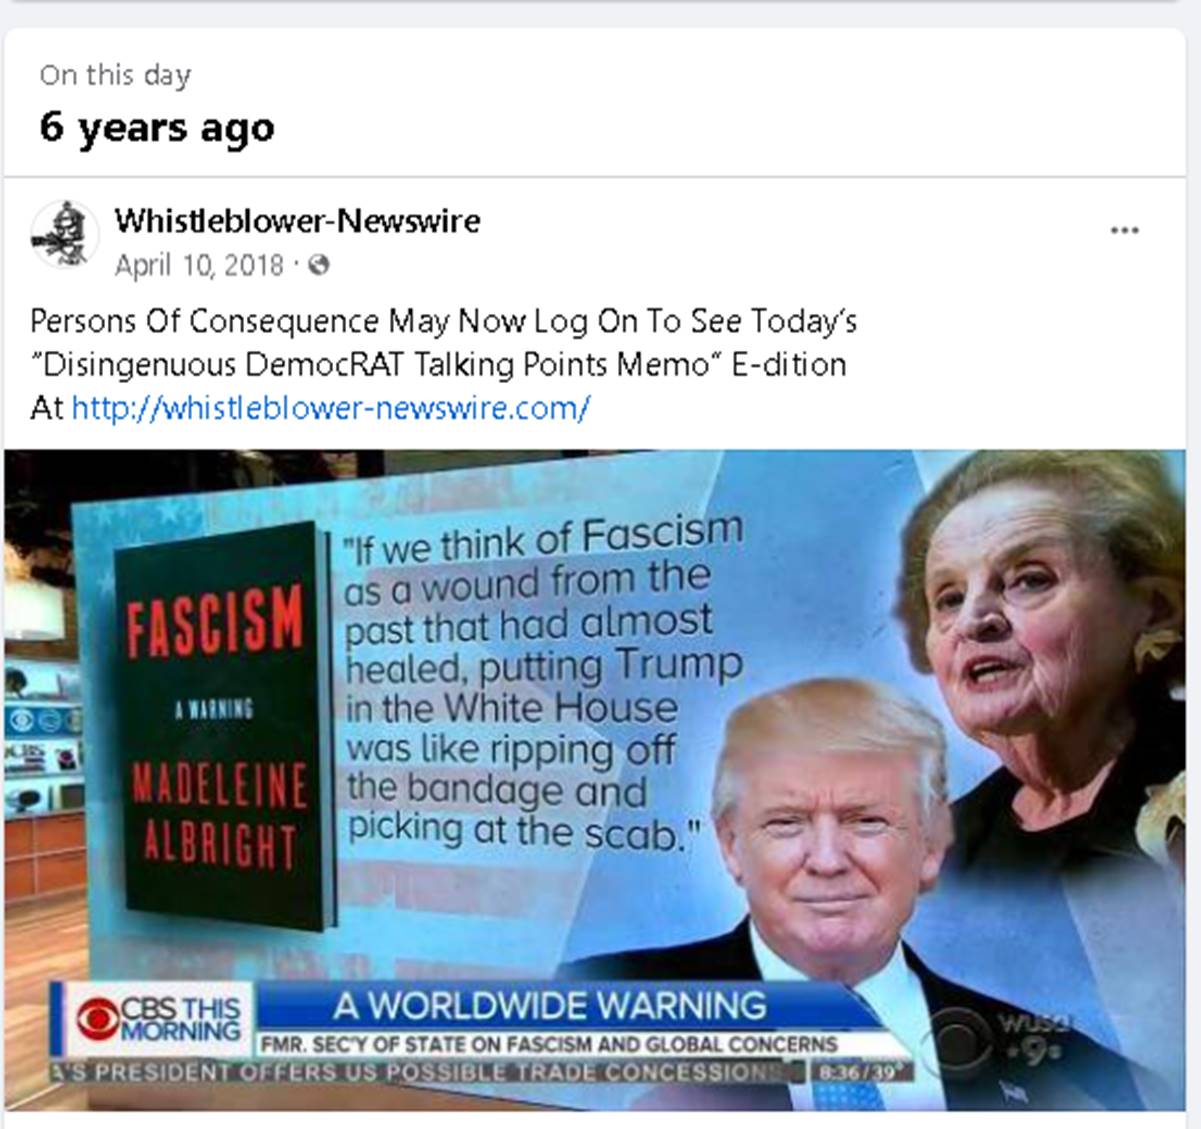Click the Whistleblower-Newswire profile avatar
The width and height of the screenshot is (1201, 1129).
pos(65,234)
